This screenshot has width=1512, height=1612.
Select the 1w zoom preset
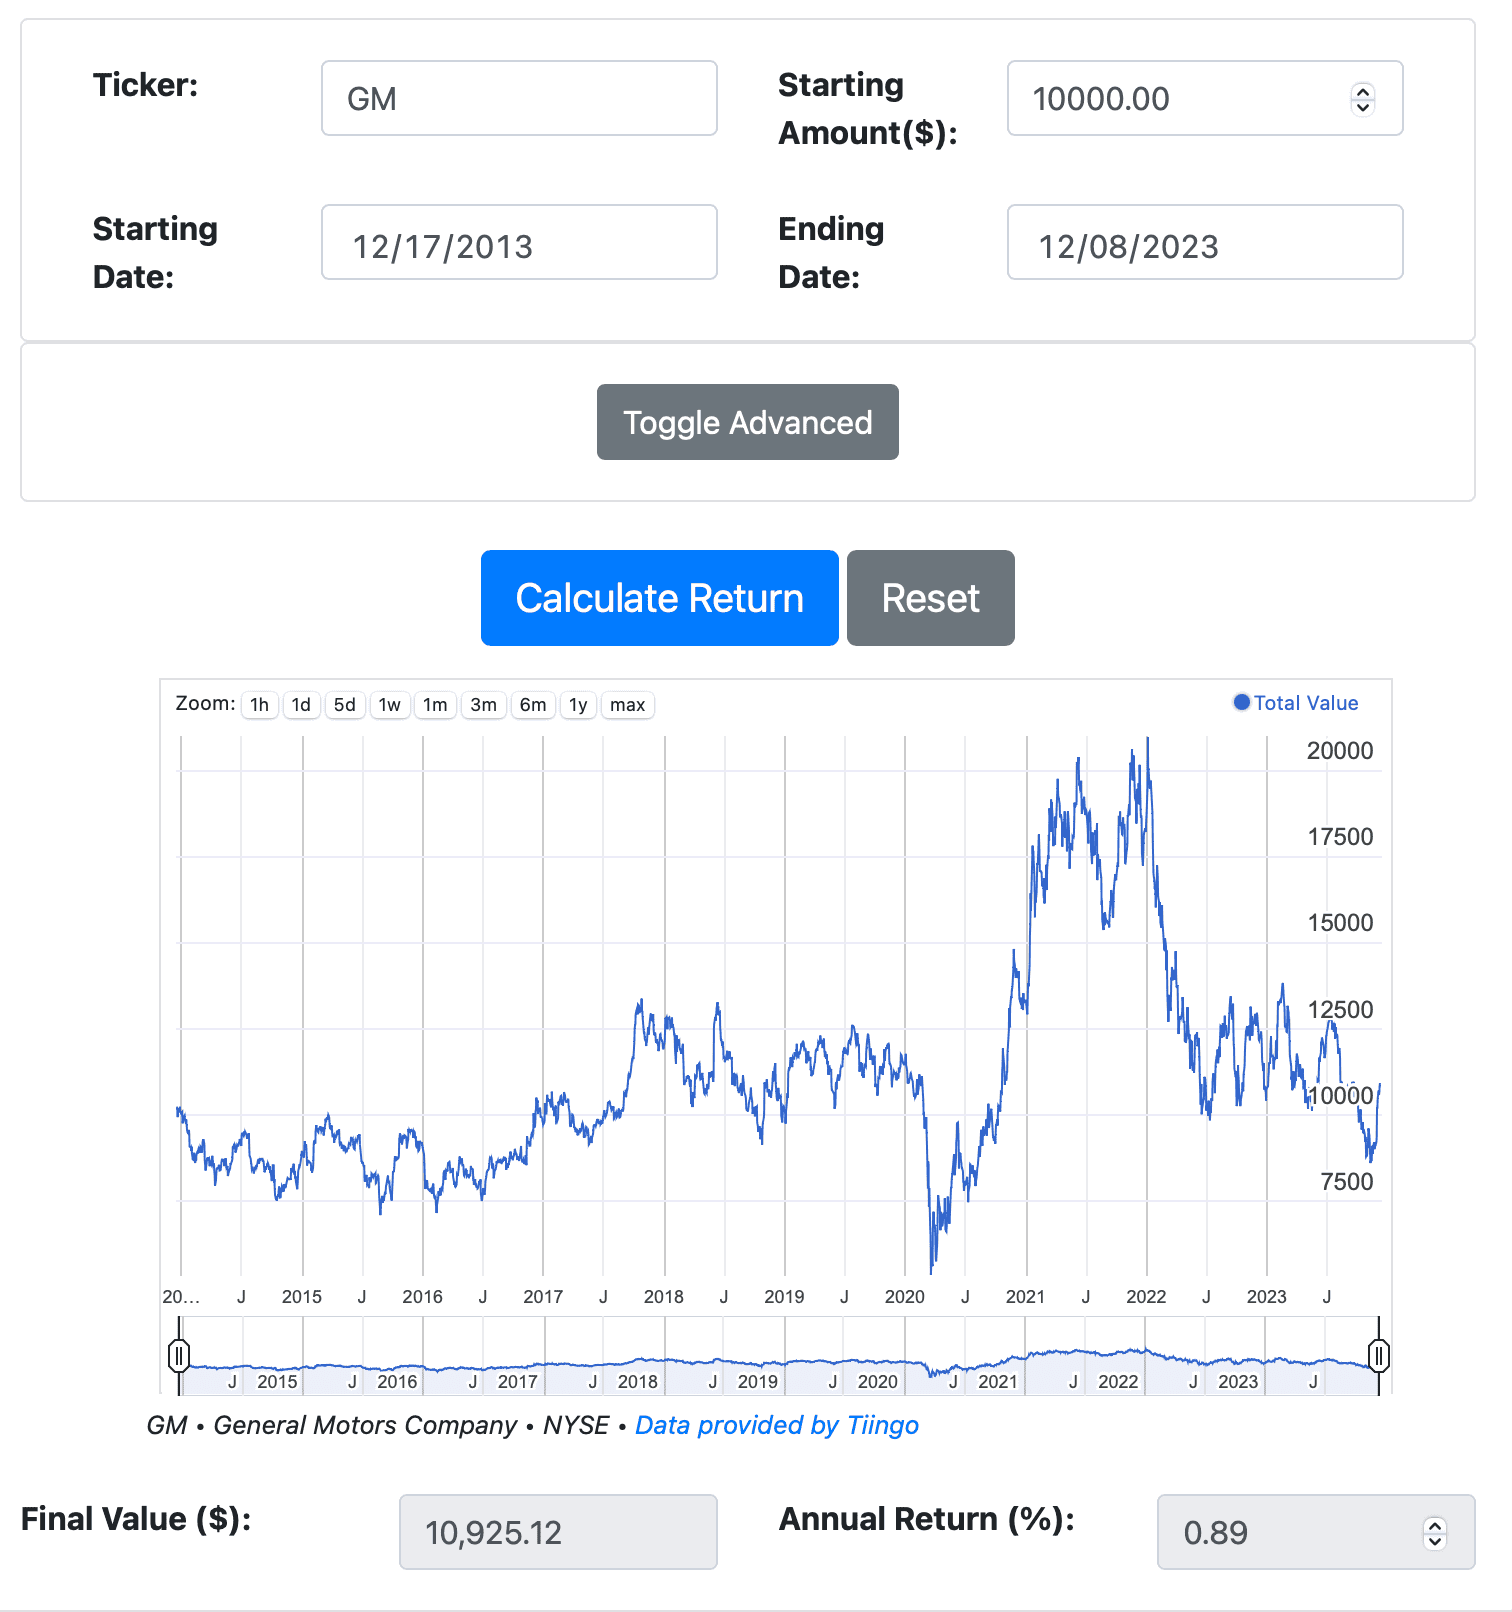tap(390, 705)
